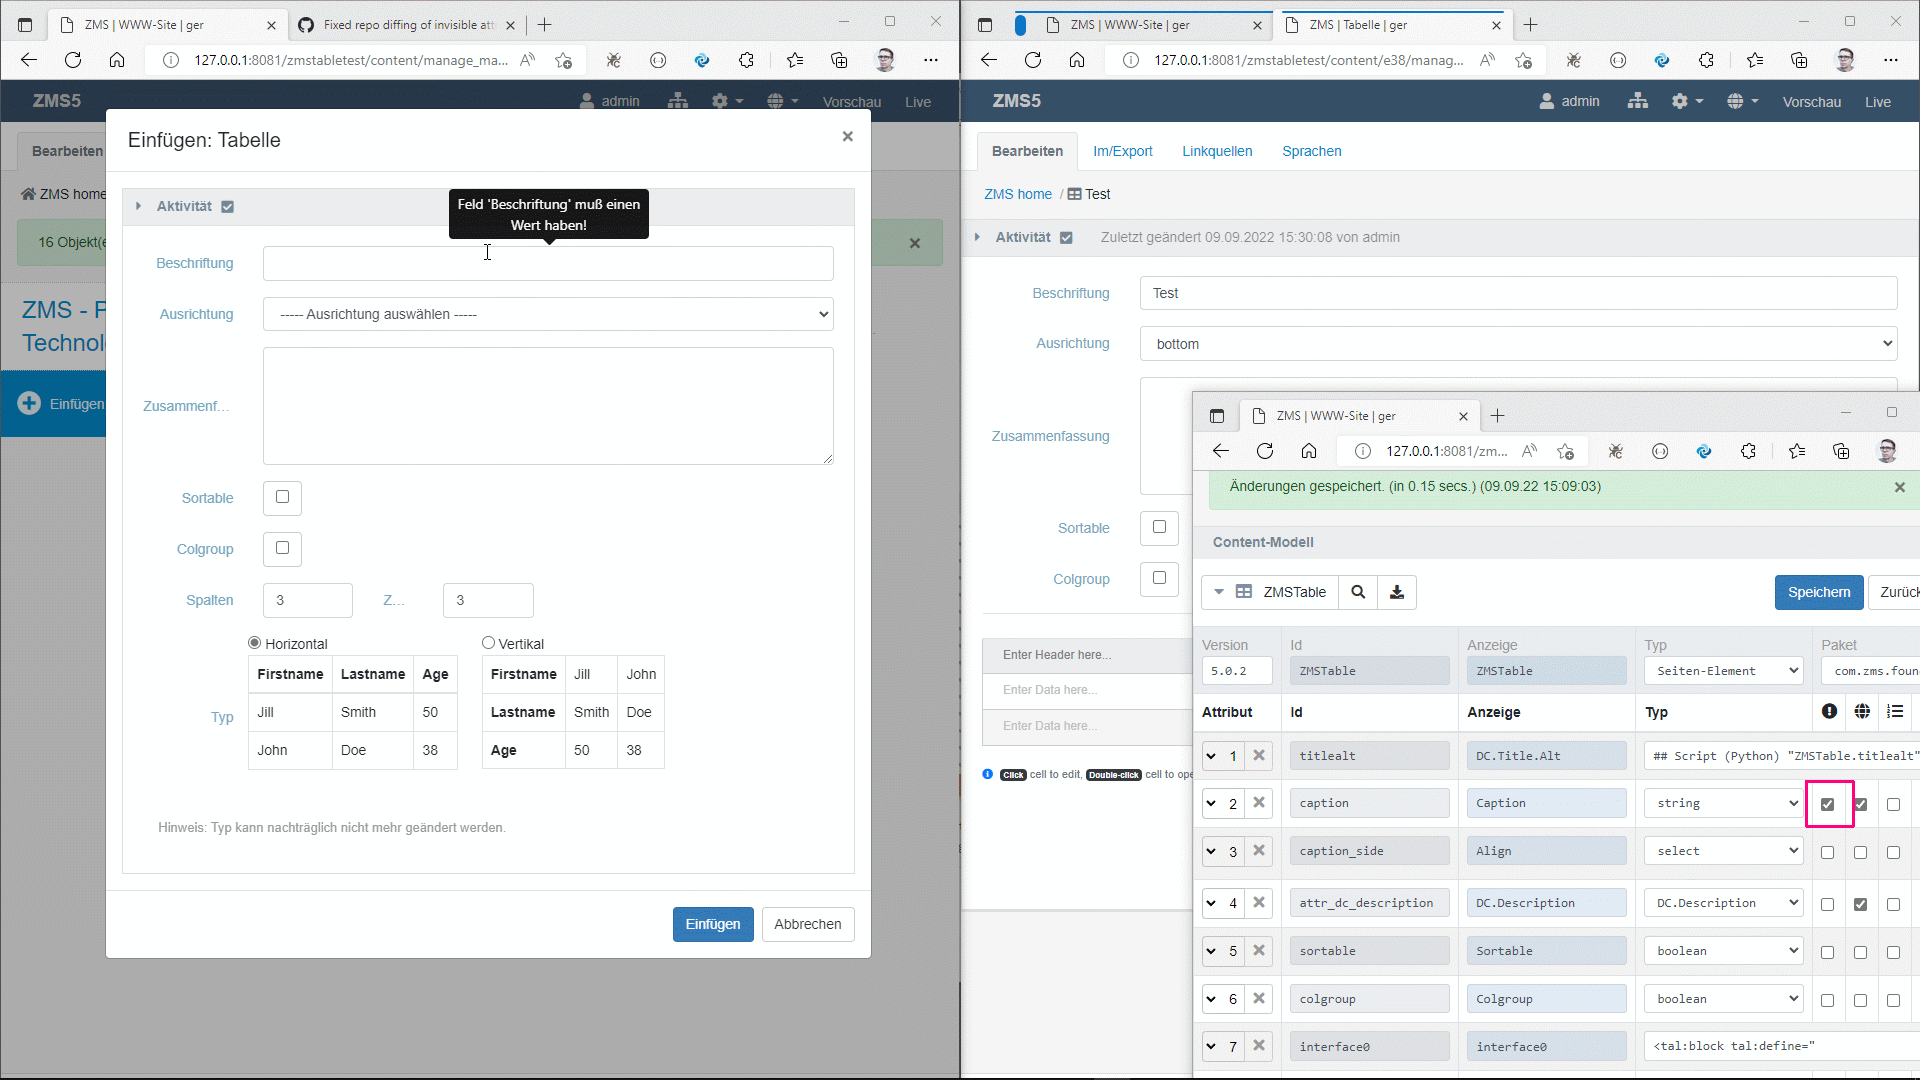The width and height of the screenshot is (1920, 1080).
Task: Click the download icon next to ZMSTable
Action: [x=1397, y=592]
